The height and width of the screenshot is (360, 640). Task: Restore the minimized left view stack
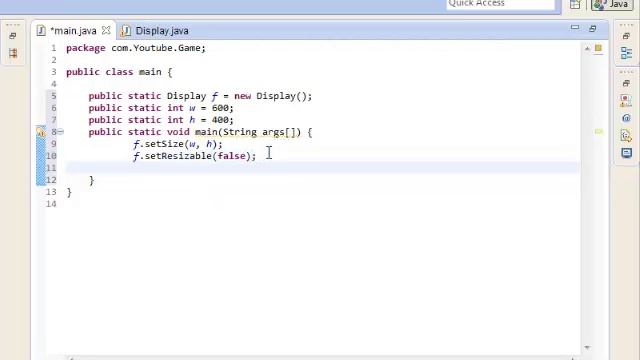coord(13,36)
